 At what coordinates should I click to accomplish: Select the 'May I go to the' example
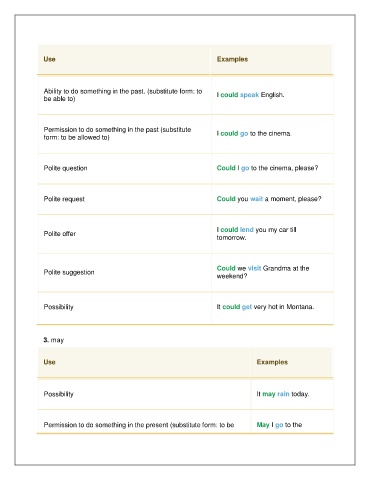[279, 425]
